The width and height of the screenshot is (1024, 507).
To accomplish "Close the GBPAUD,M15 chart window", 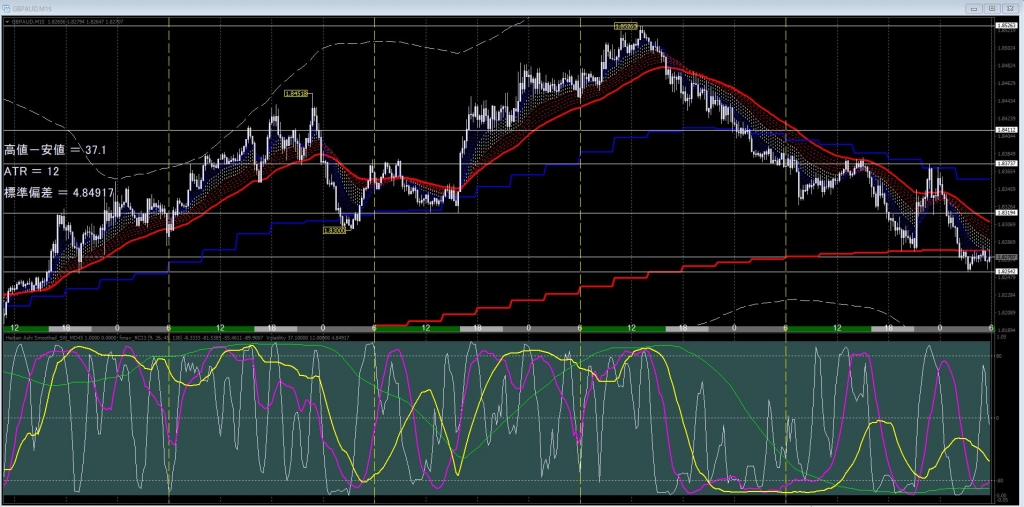I will coord(1011,6).
